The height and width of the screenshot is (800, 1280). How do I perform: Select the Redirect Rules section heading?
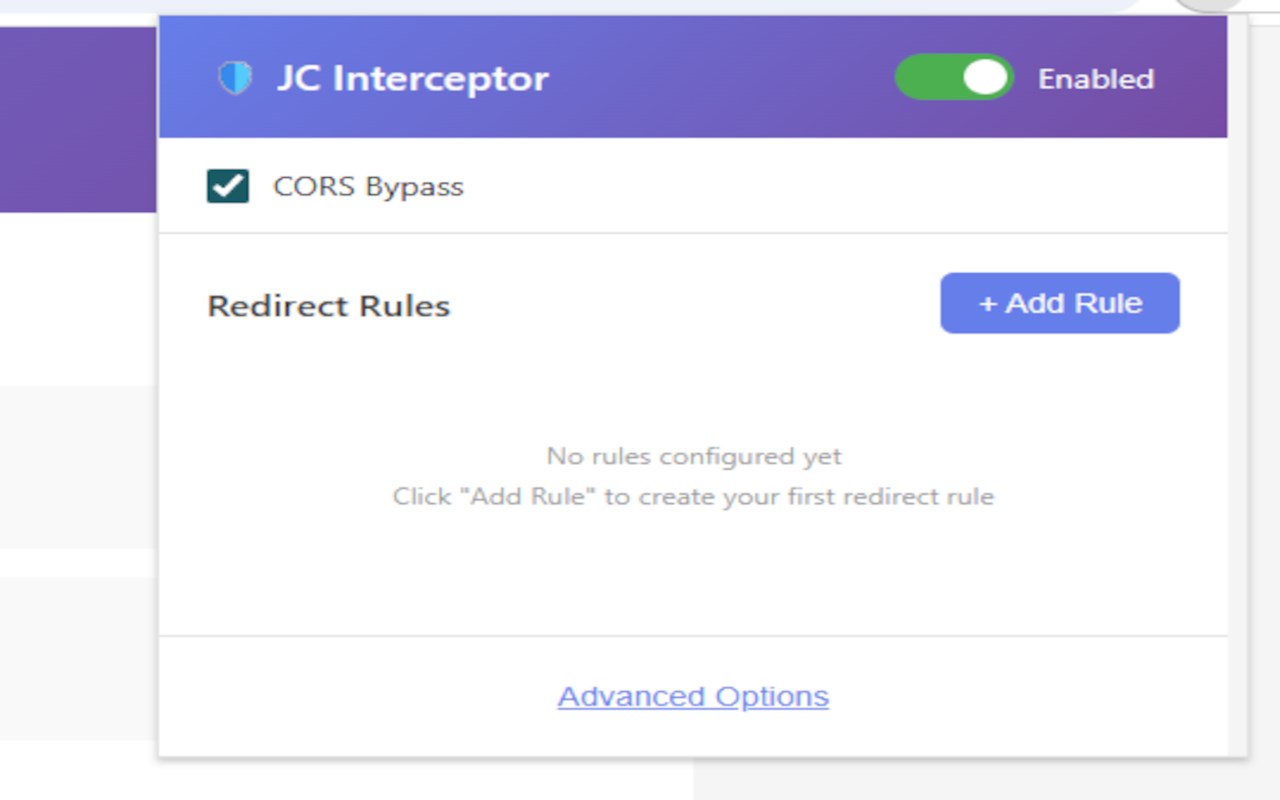tap(328, 306)
